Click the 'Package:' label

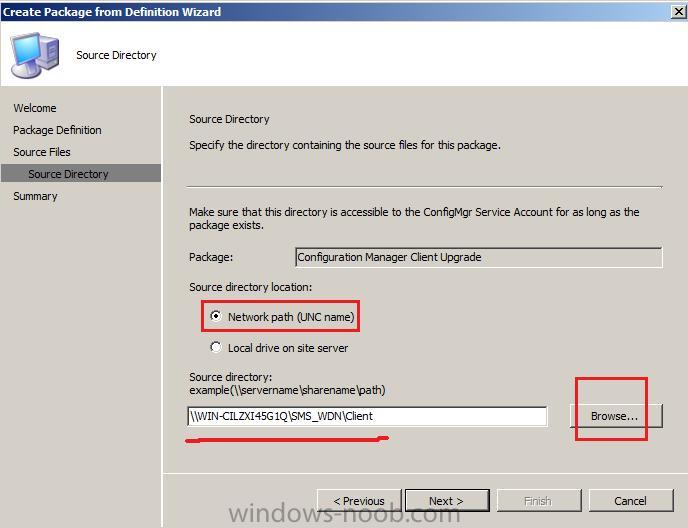211,257
